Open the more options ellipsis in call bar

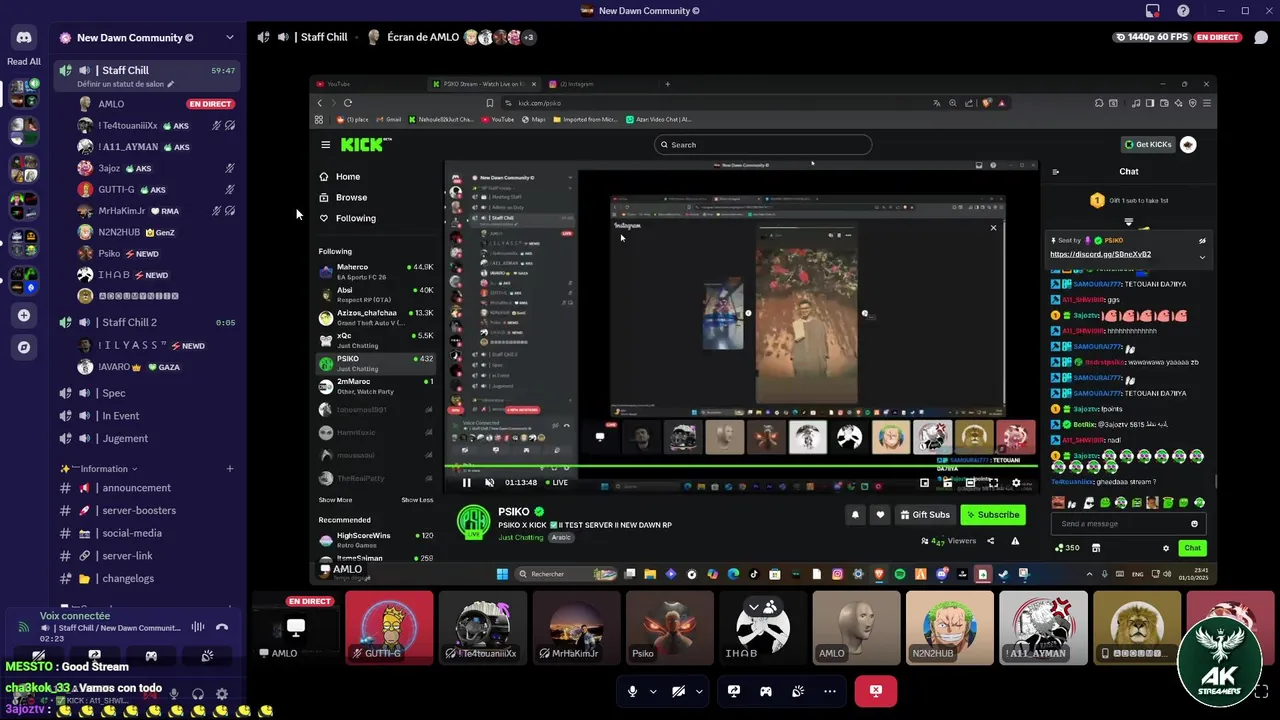[x=829, y=691]
